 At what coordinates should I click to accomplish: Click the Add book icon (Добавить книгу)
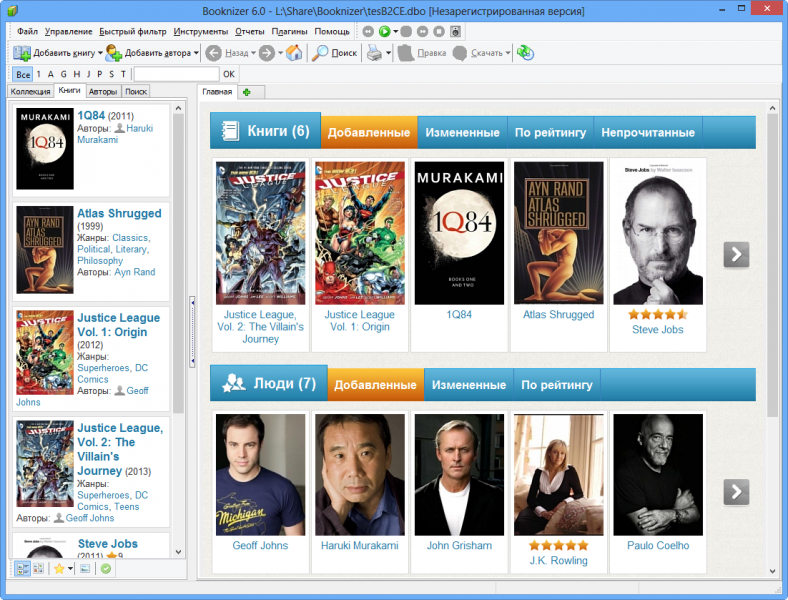coord(22,53)
